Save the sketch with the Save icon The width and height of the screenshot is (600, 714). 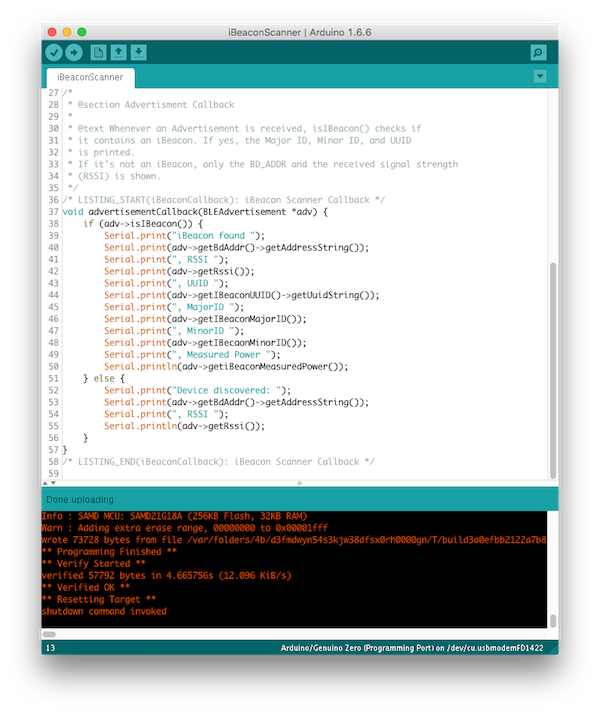click(x=138, y=53)
